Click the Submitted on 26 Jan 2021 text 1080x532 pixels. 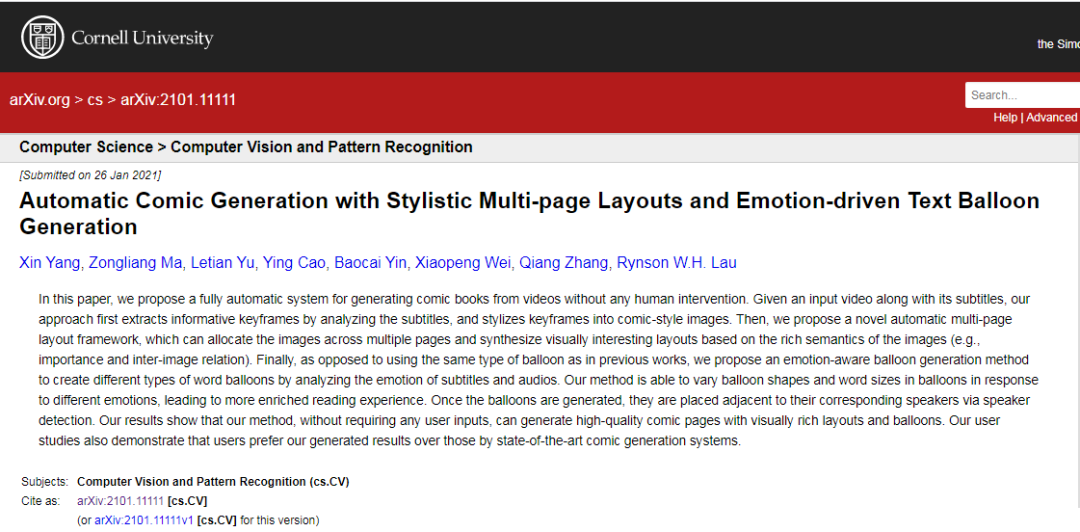pyautogui.click(x=90, y=175)
